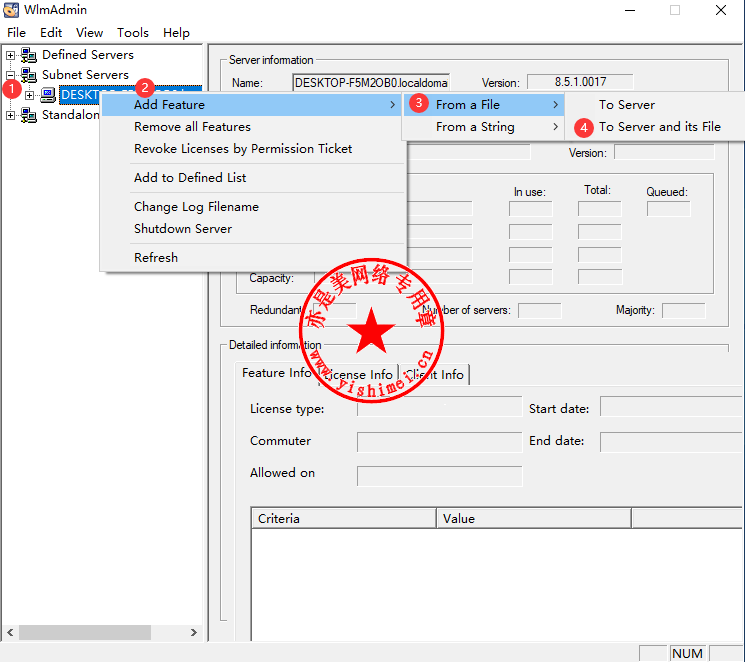Click the feature Version field
745x662 pixels.
click(x=664, y=153)
